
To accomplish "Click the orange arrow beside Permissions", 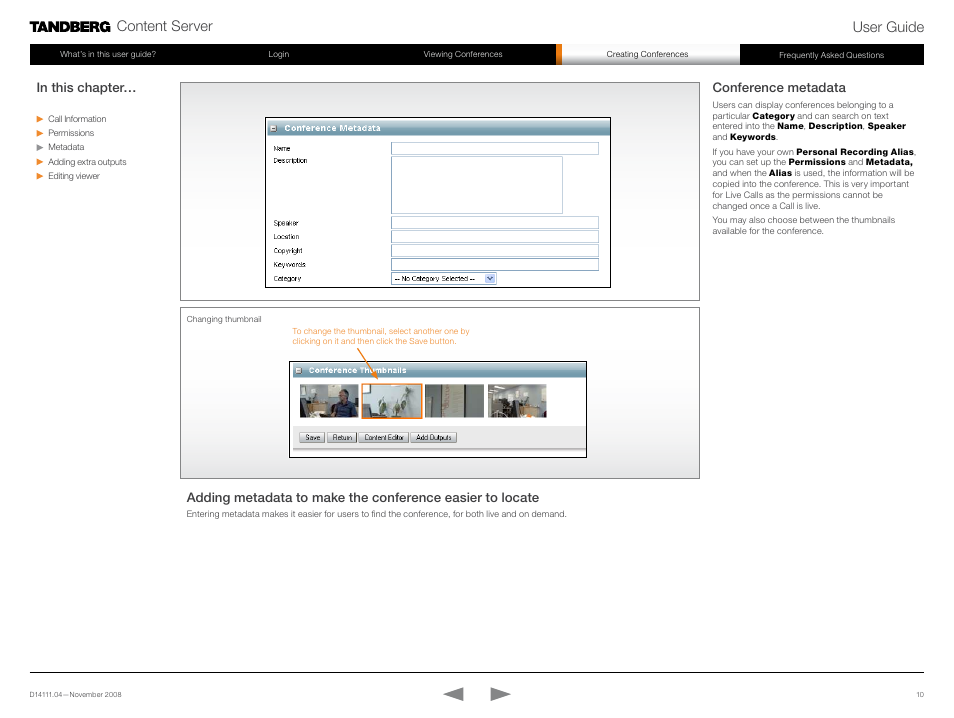I will [40, 133].
